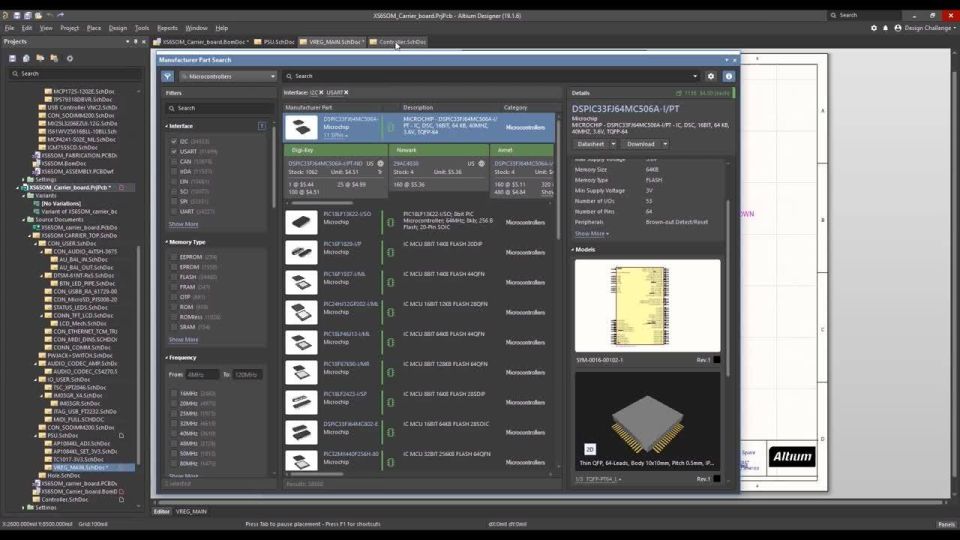Viewport: 960px width, 540px height.
Task: Check the EEPROM memory type filter
Action: [x=174, y=257]
